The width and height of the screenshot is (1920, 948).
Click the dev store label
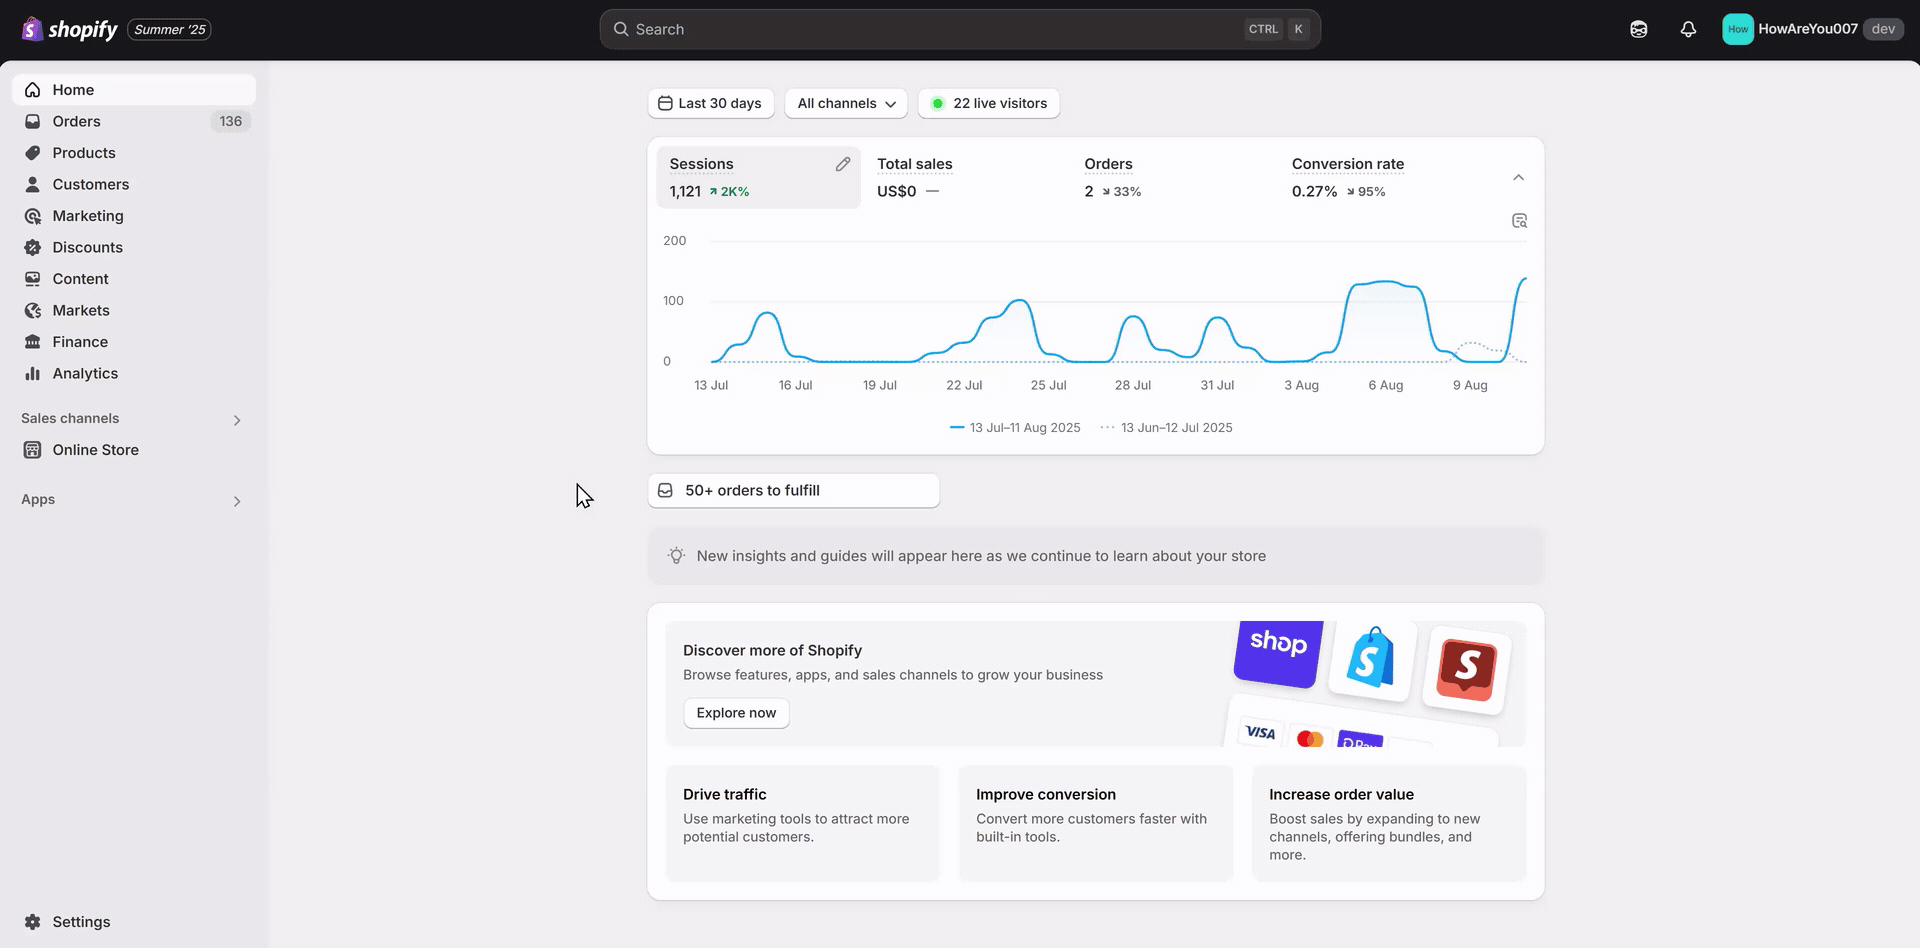(1883, 29)
